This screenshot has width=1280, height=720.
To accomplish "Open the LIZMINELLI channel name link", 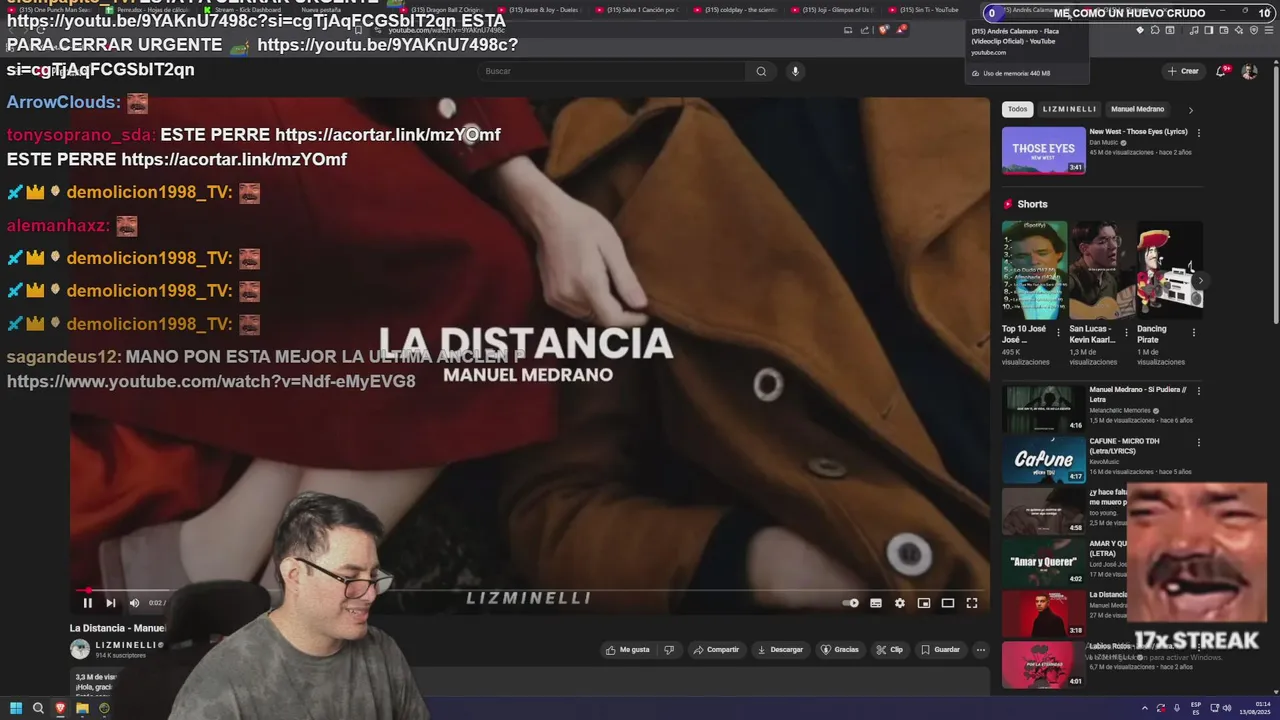I will [x=125, y=645].
